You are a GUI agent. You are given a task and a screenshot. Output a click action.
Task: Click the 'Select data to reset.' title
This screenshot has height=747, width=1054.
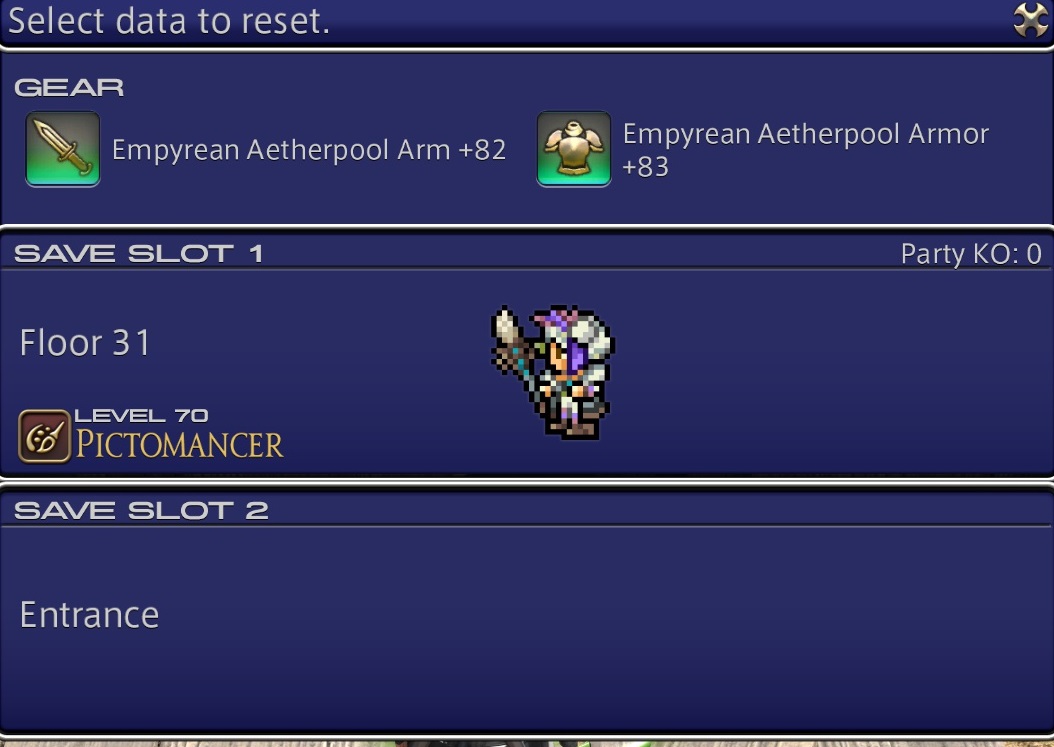click(169, 21)
